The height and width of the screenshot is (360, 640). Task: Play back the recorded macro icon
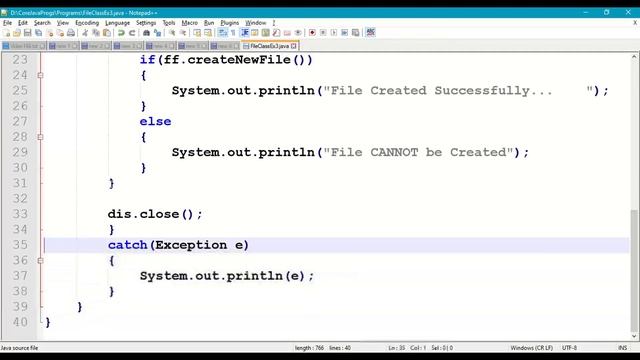point(334,33)
